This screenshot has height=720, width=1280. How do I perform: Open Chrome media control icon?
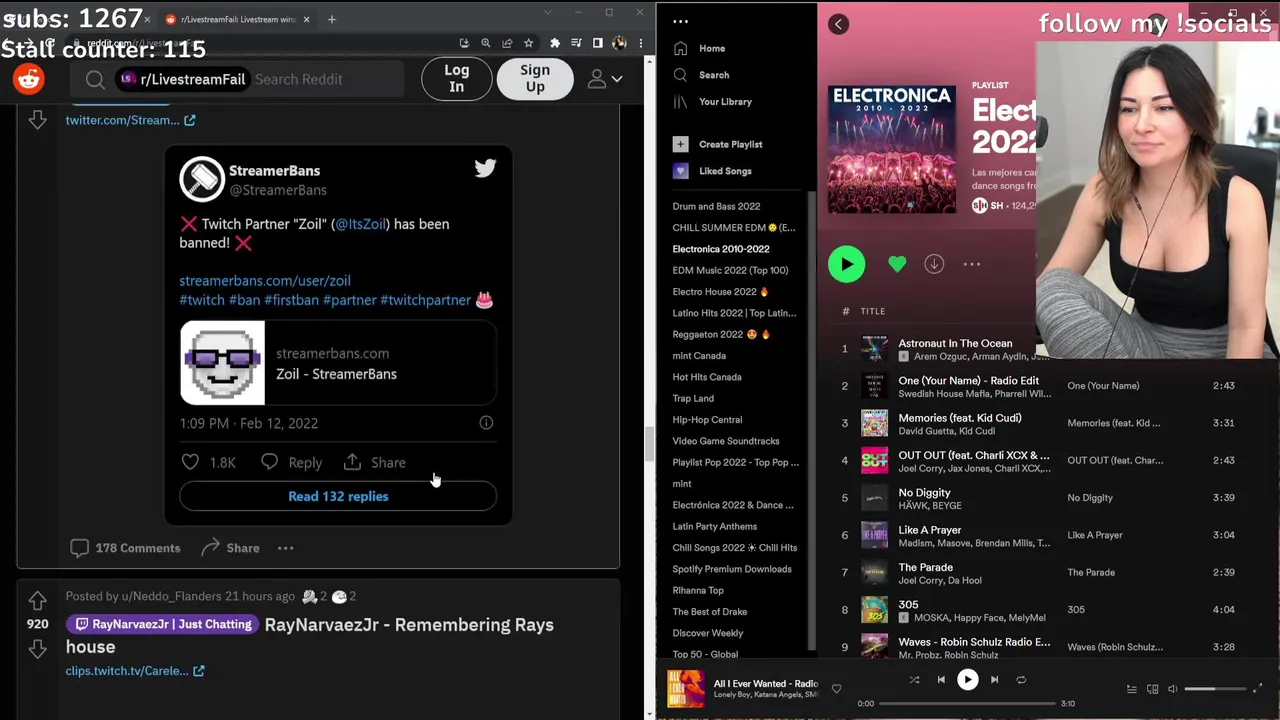pos(576,43)
